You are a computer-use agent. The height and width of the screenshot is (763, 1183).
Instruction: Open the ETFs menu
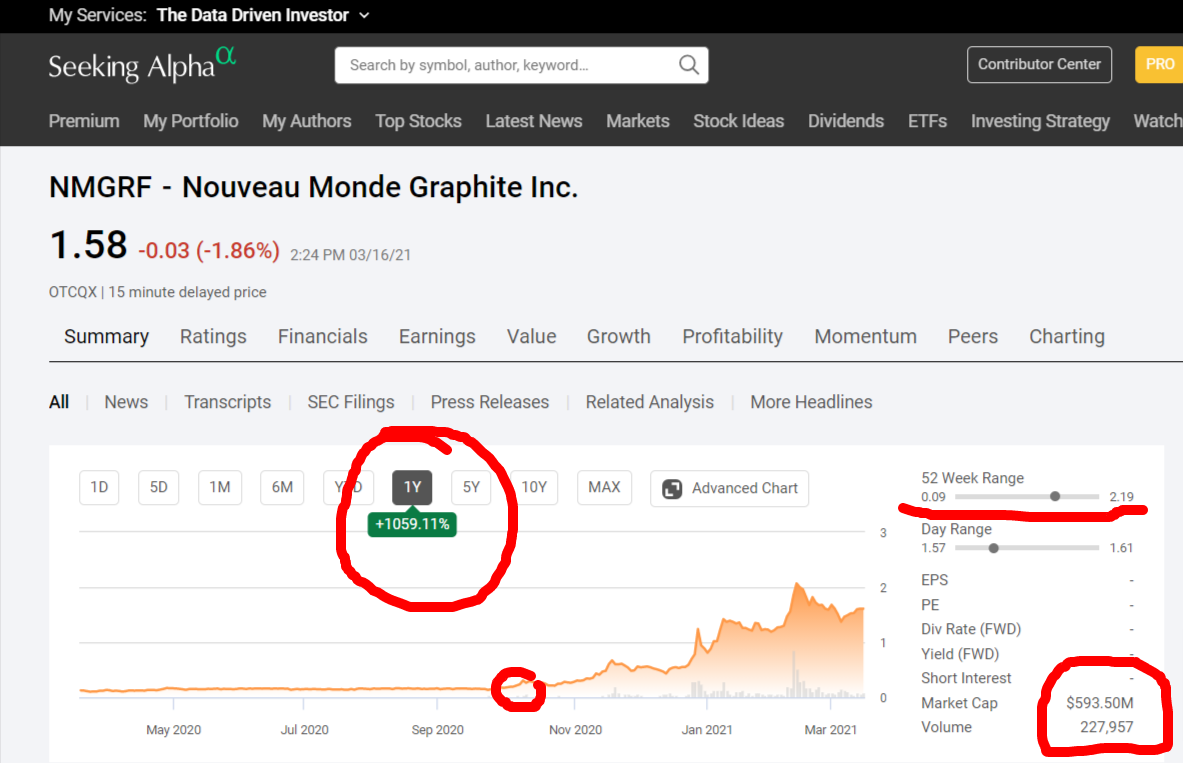[x=927, y=121]
